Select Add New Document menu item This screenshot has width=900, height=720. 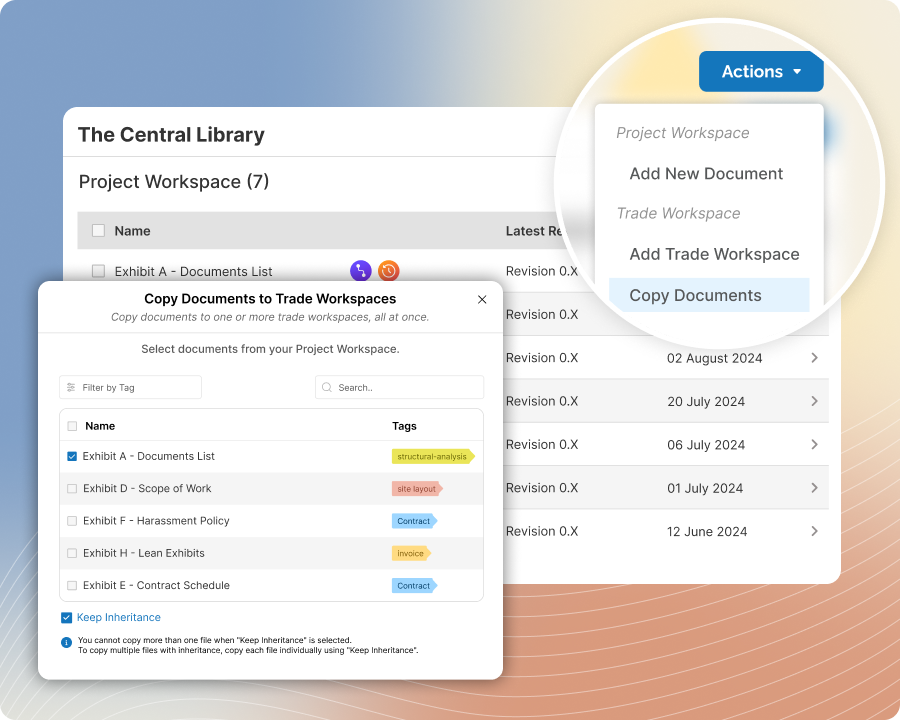706,173
